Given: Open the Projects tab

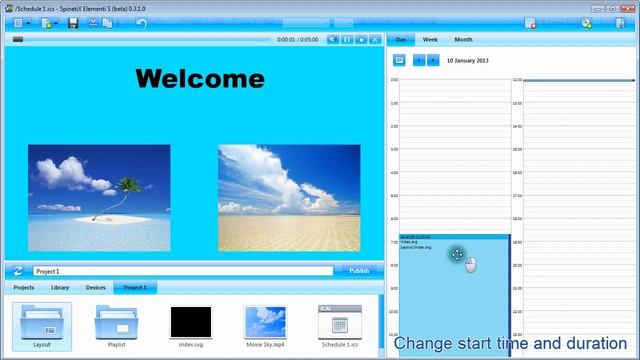Looking at the screenshot, I should (24, 287).
